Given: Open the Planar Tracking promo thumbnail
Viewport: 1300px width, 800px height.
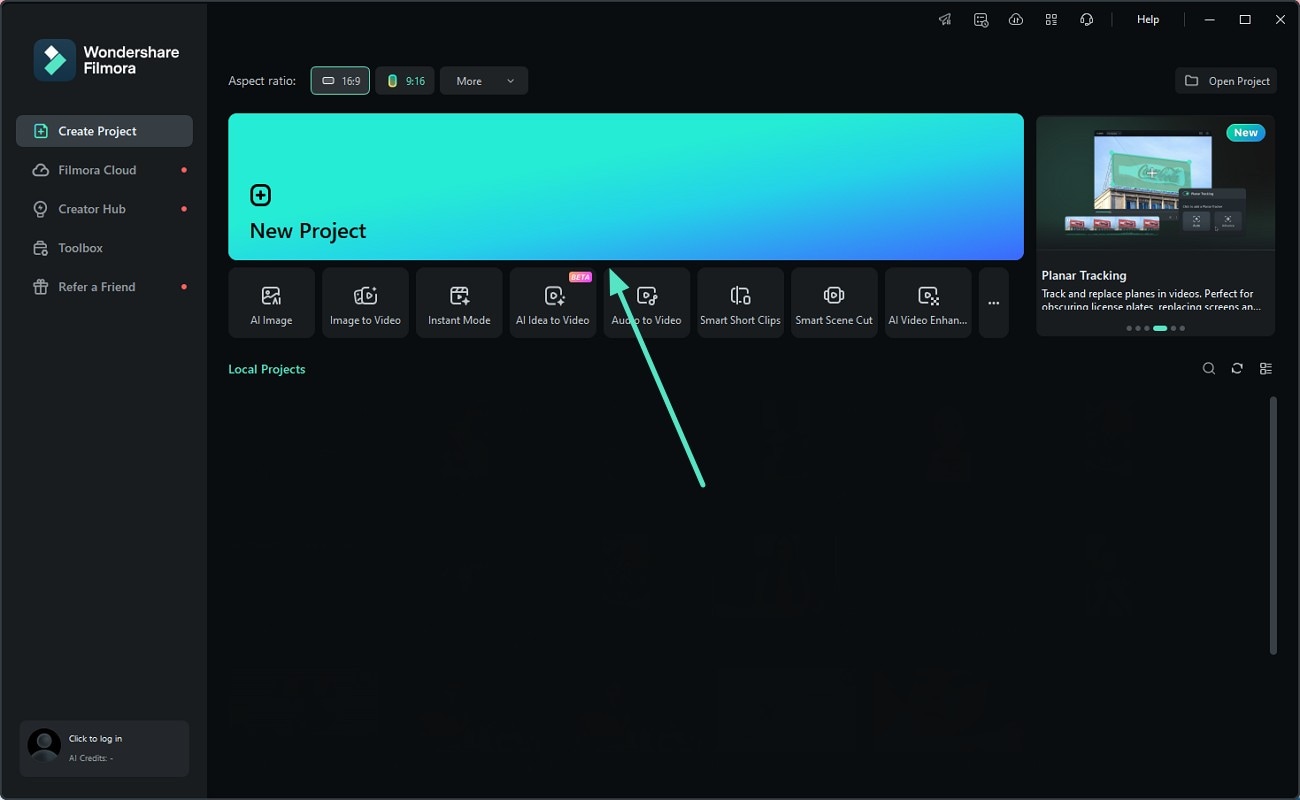Looking at the screenshot, I should [1156, 183].
